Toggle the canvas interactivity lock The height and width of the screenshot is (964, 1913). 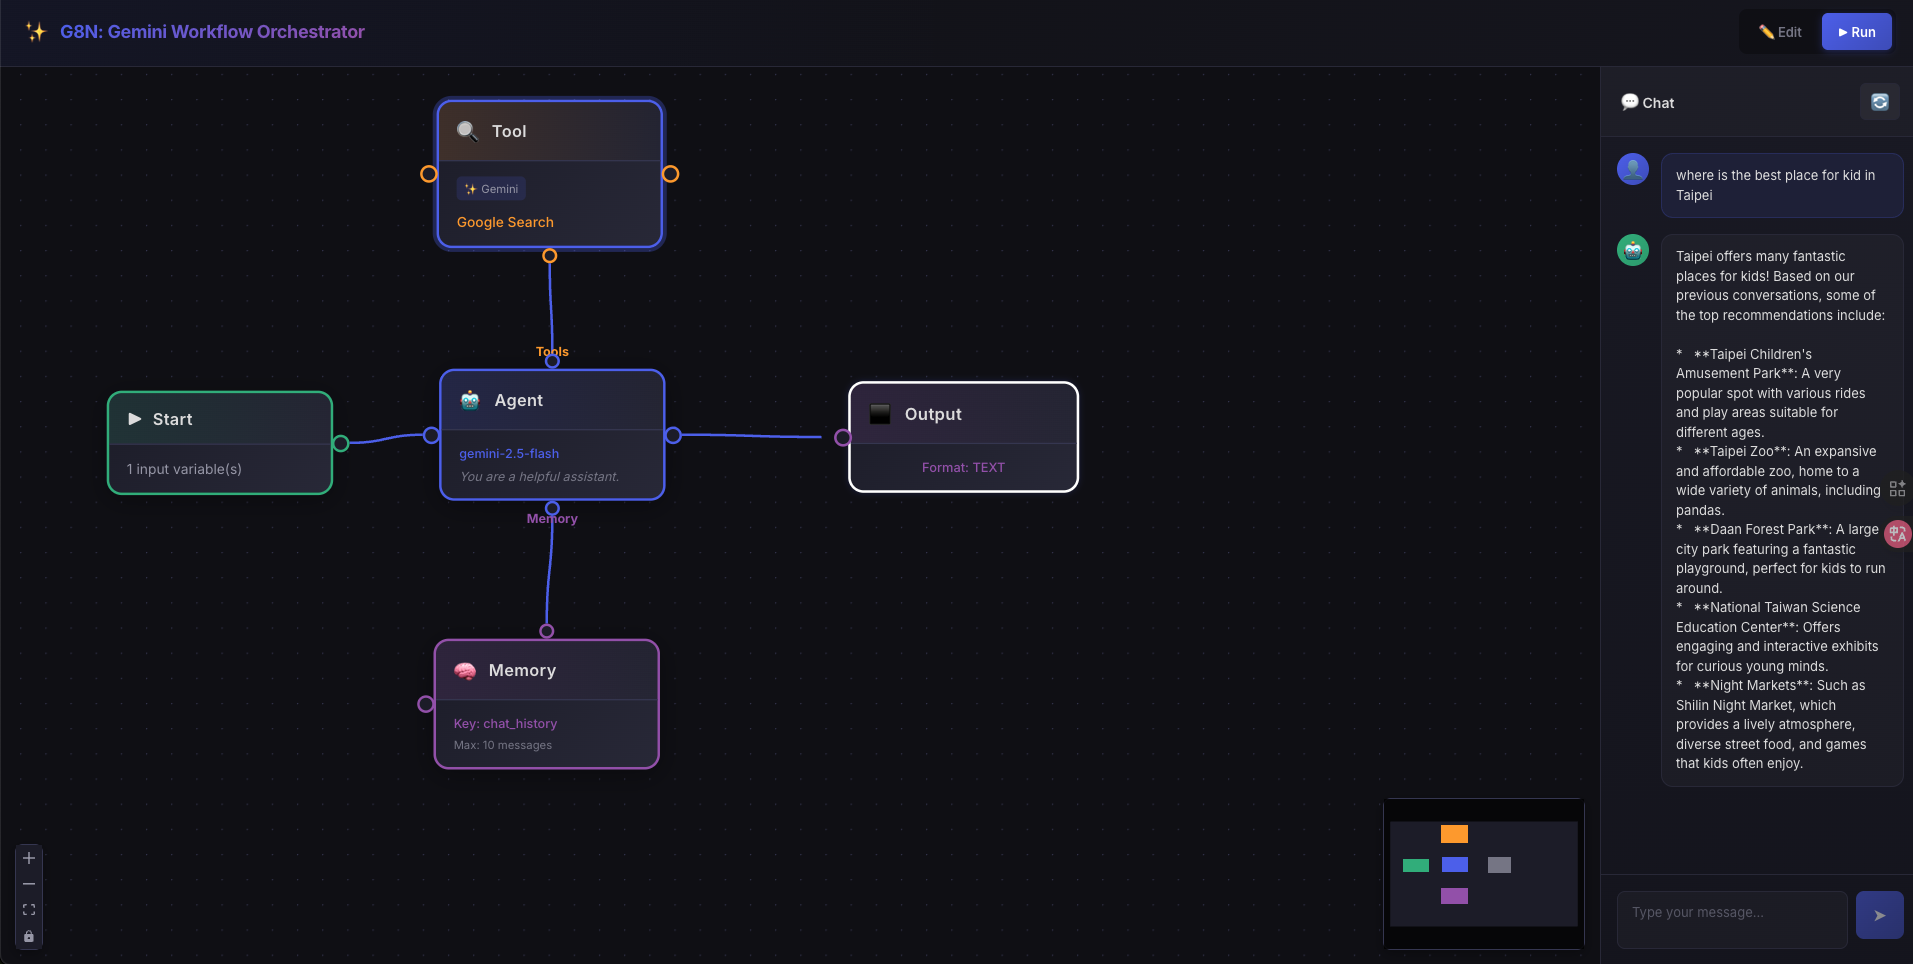pyautogui.click(x=29, y=936)
